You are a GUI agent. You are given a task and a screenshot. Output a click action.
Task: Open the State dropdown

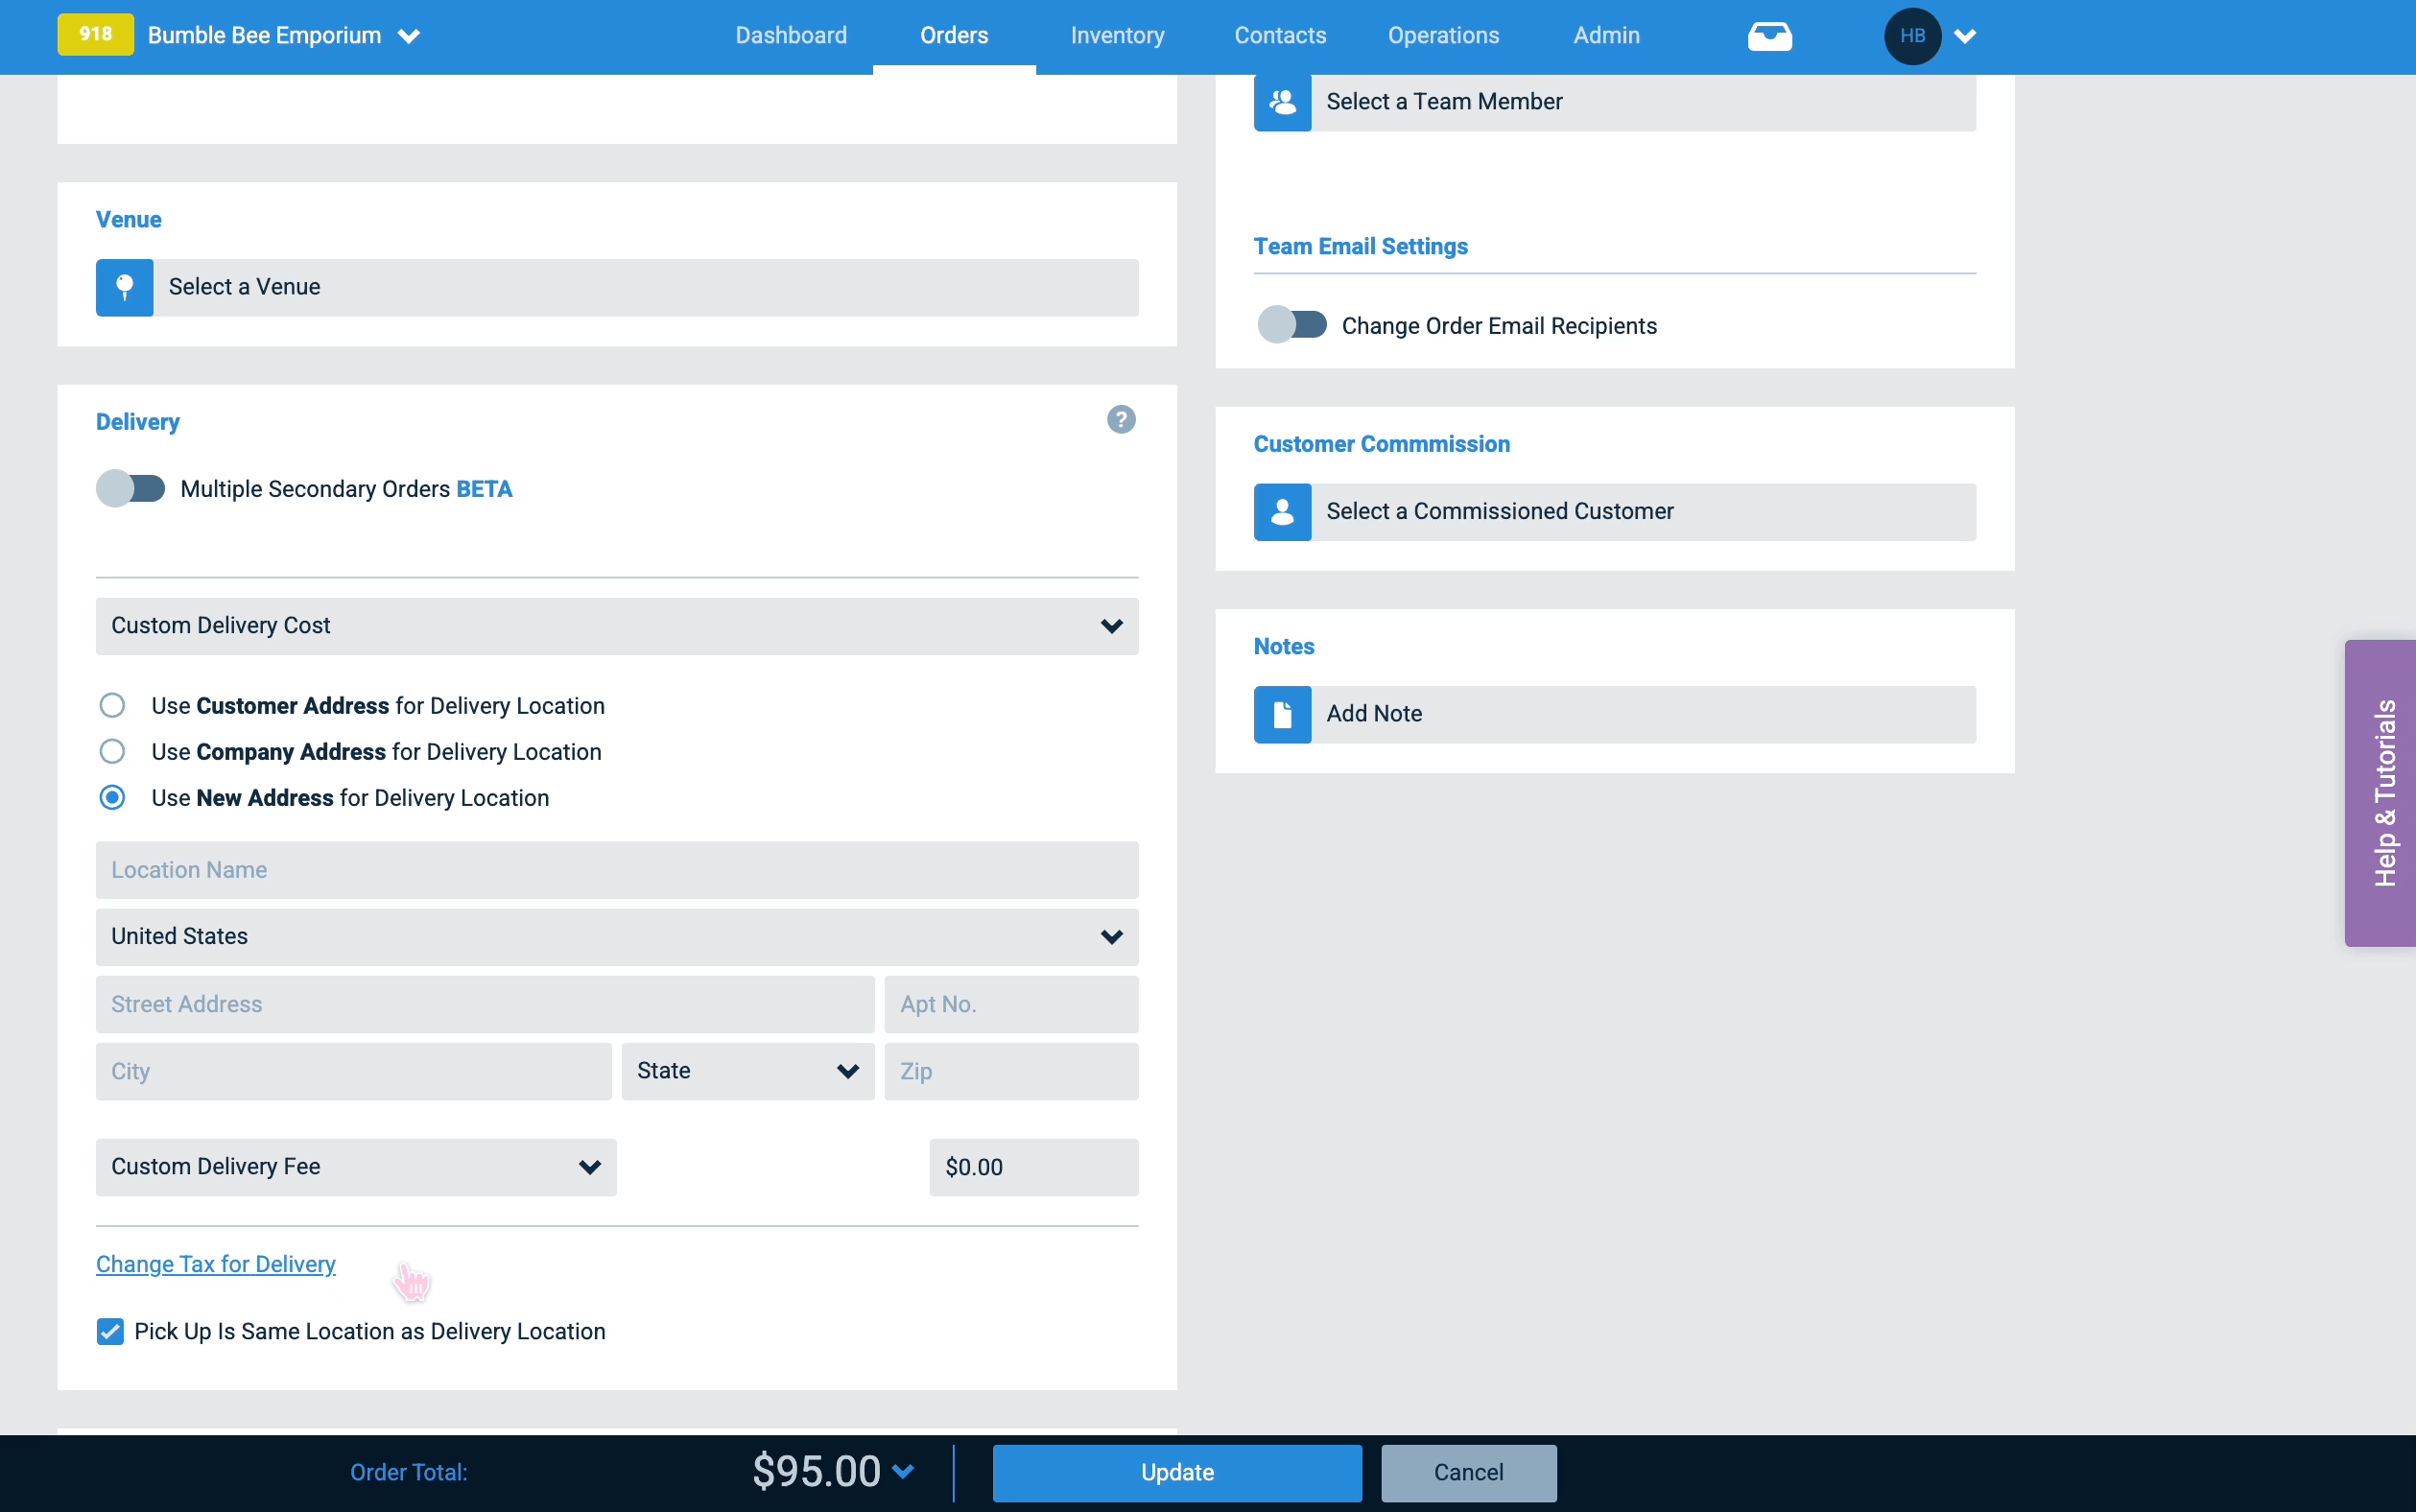748,1071
